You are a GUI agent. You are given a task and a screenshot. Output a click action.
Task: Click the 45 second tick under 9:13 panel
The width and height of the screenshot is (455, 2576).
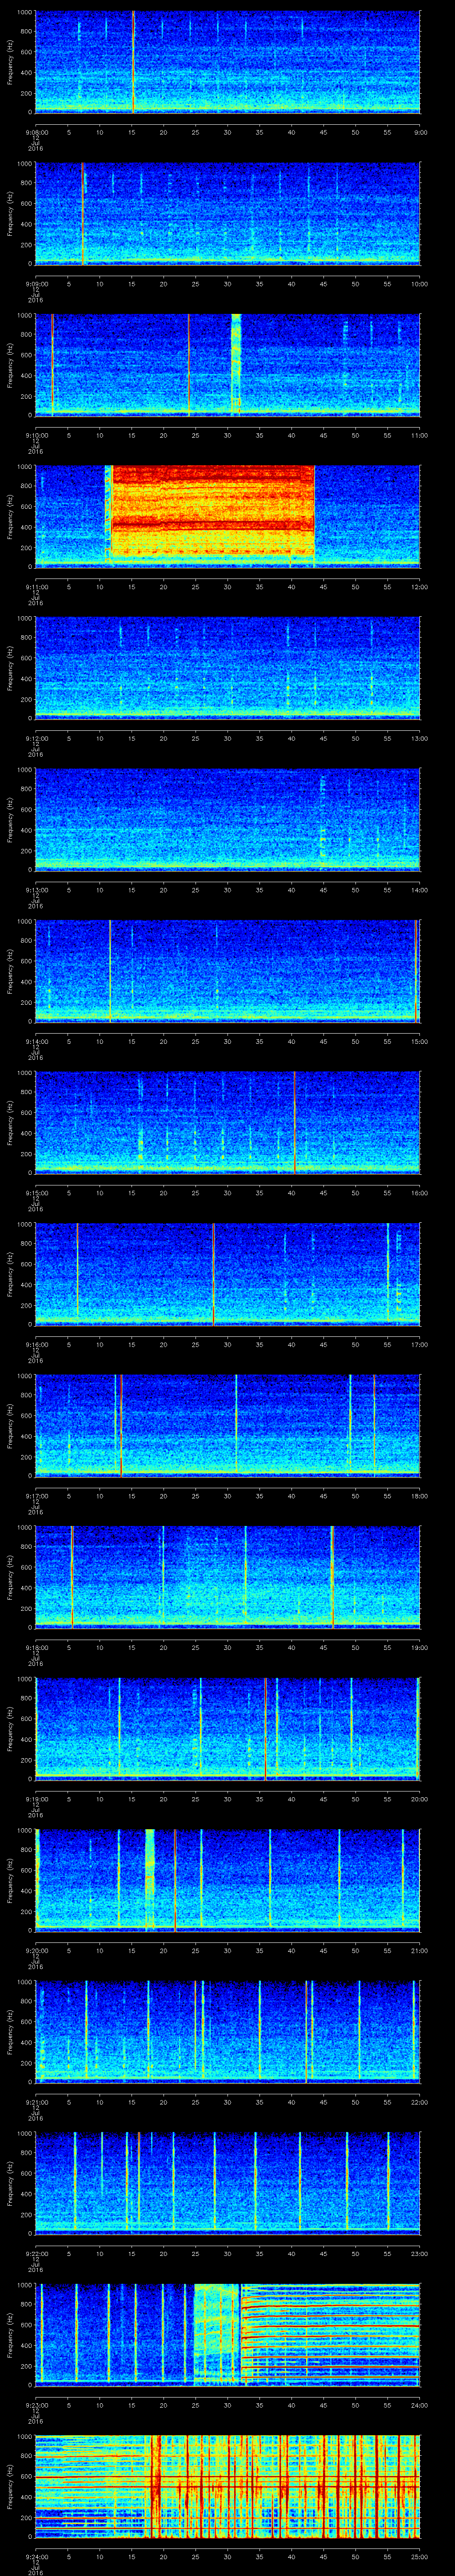pyautogui.click(x=324, y=890)
